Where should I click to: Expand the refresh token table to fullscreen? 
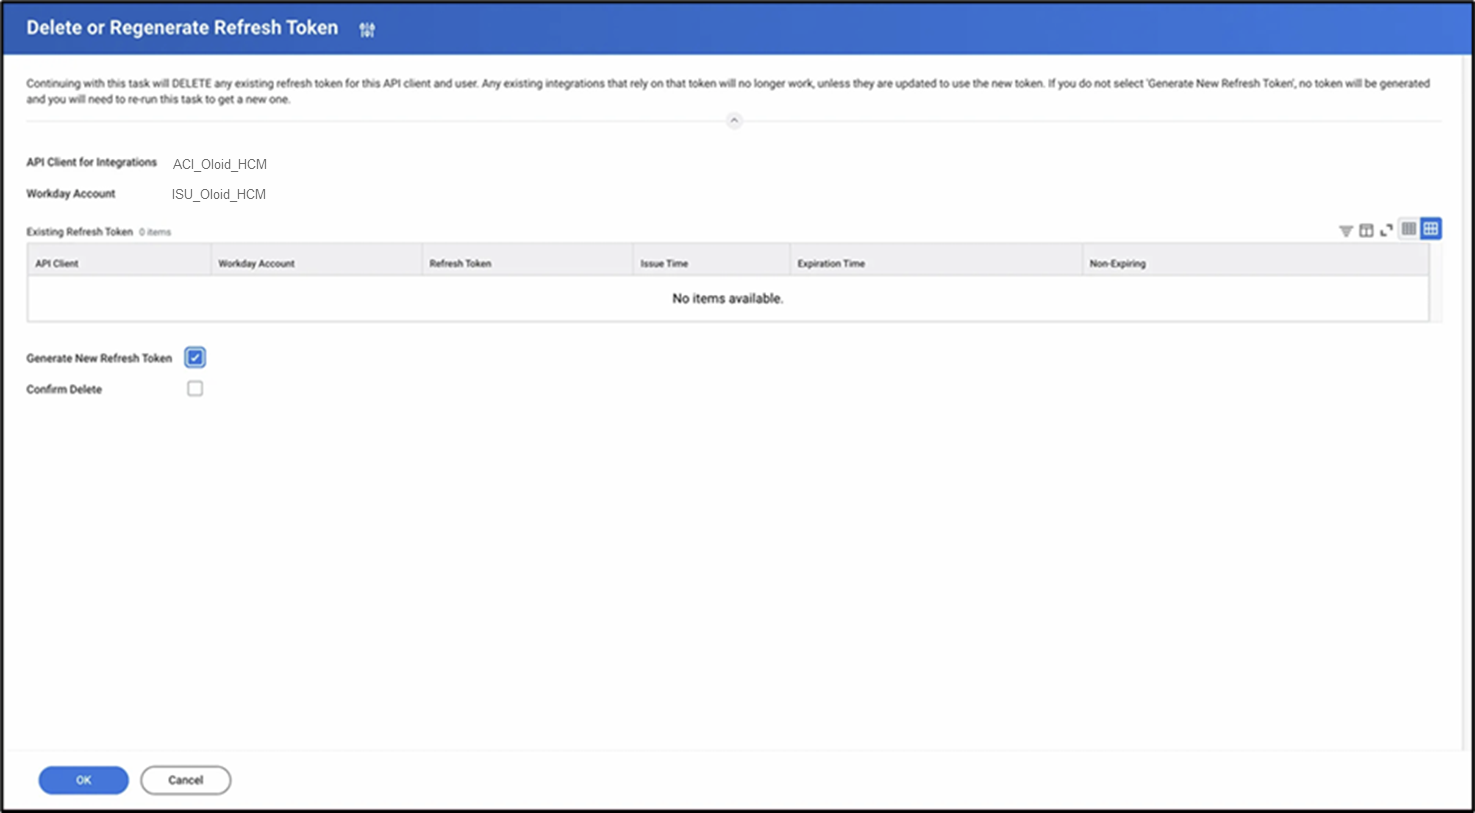[1386, 231]
